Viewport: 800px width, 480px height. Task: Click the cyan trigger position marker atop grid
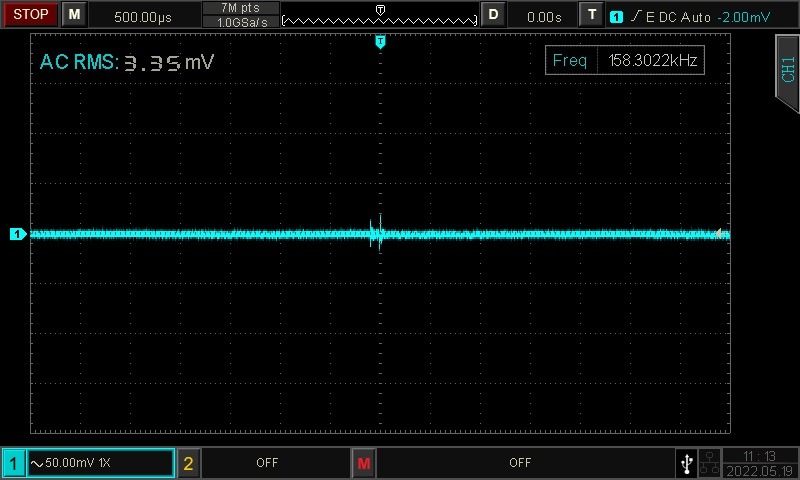[380, 42]
